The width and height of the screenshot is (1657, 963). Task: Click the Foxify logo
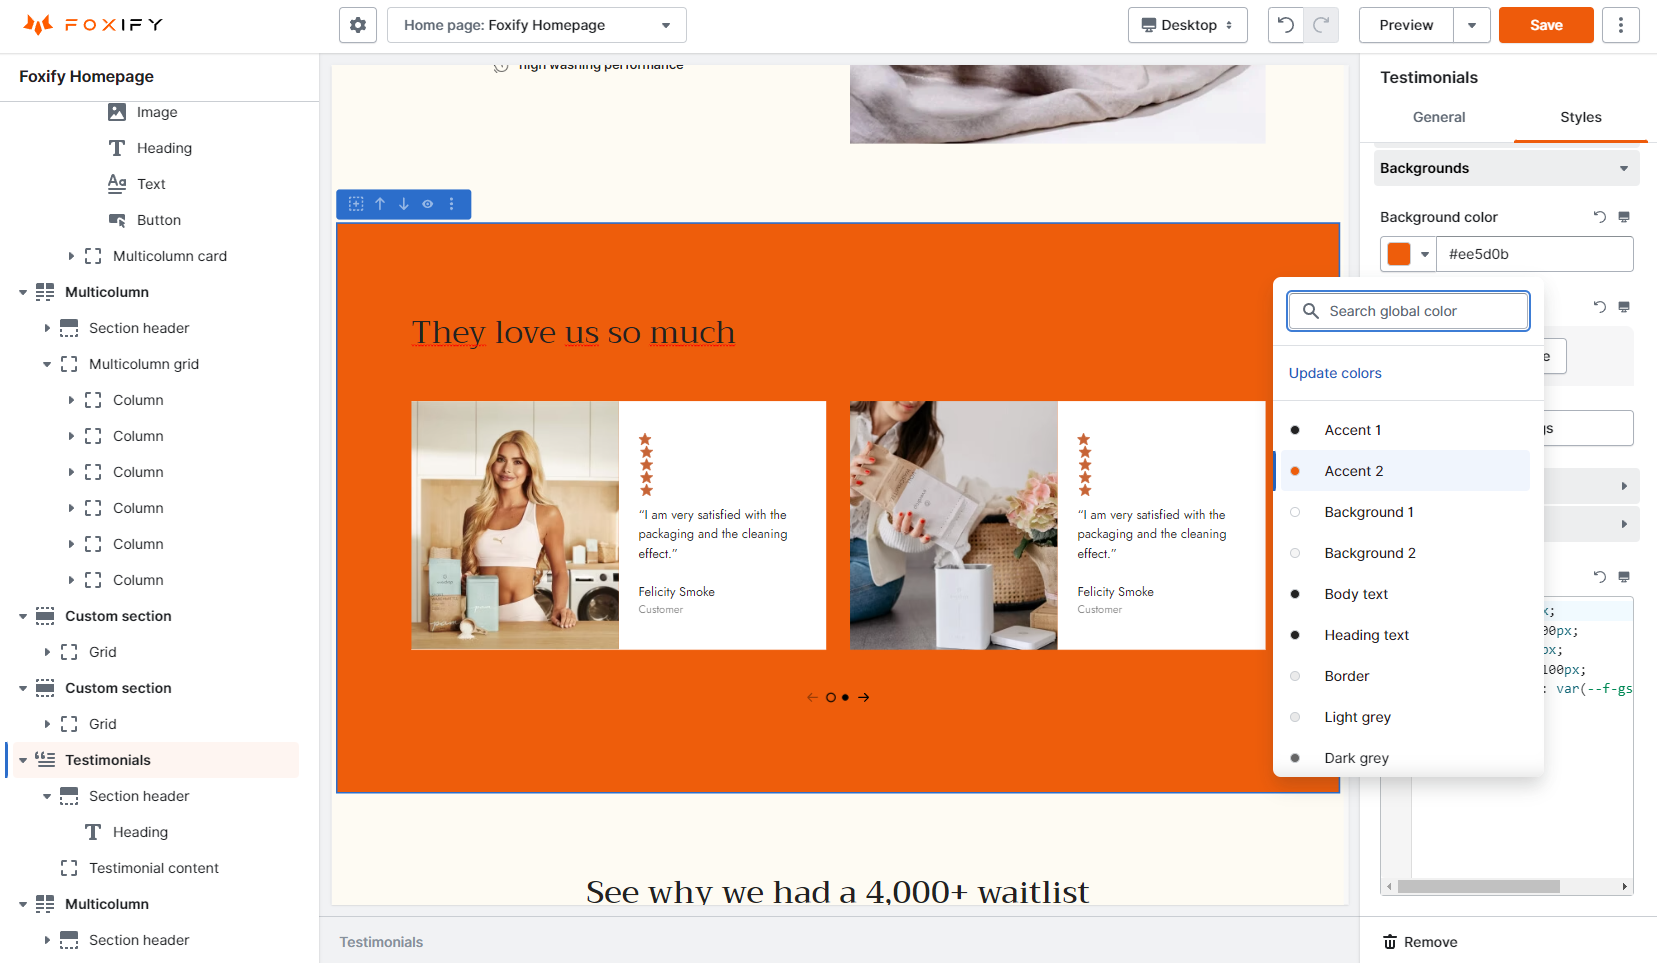pos(93,25)
